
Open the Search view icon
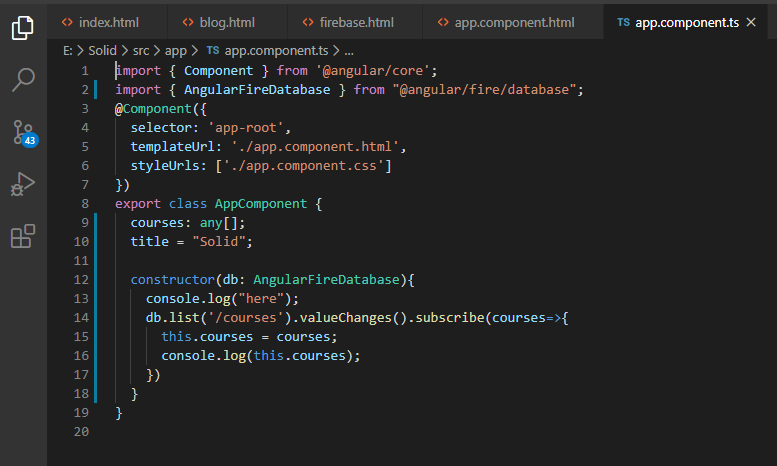(x=23, y=80)
